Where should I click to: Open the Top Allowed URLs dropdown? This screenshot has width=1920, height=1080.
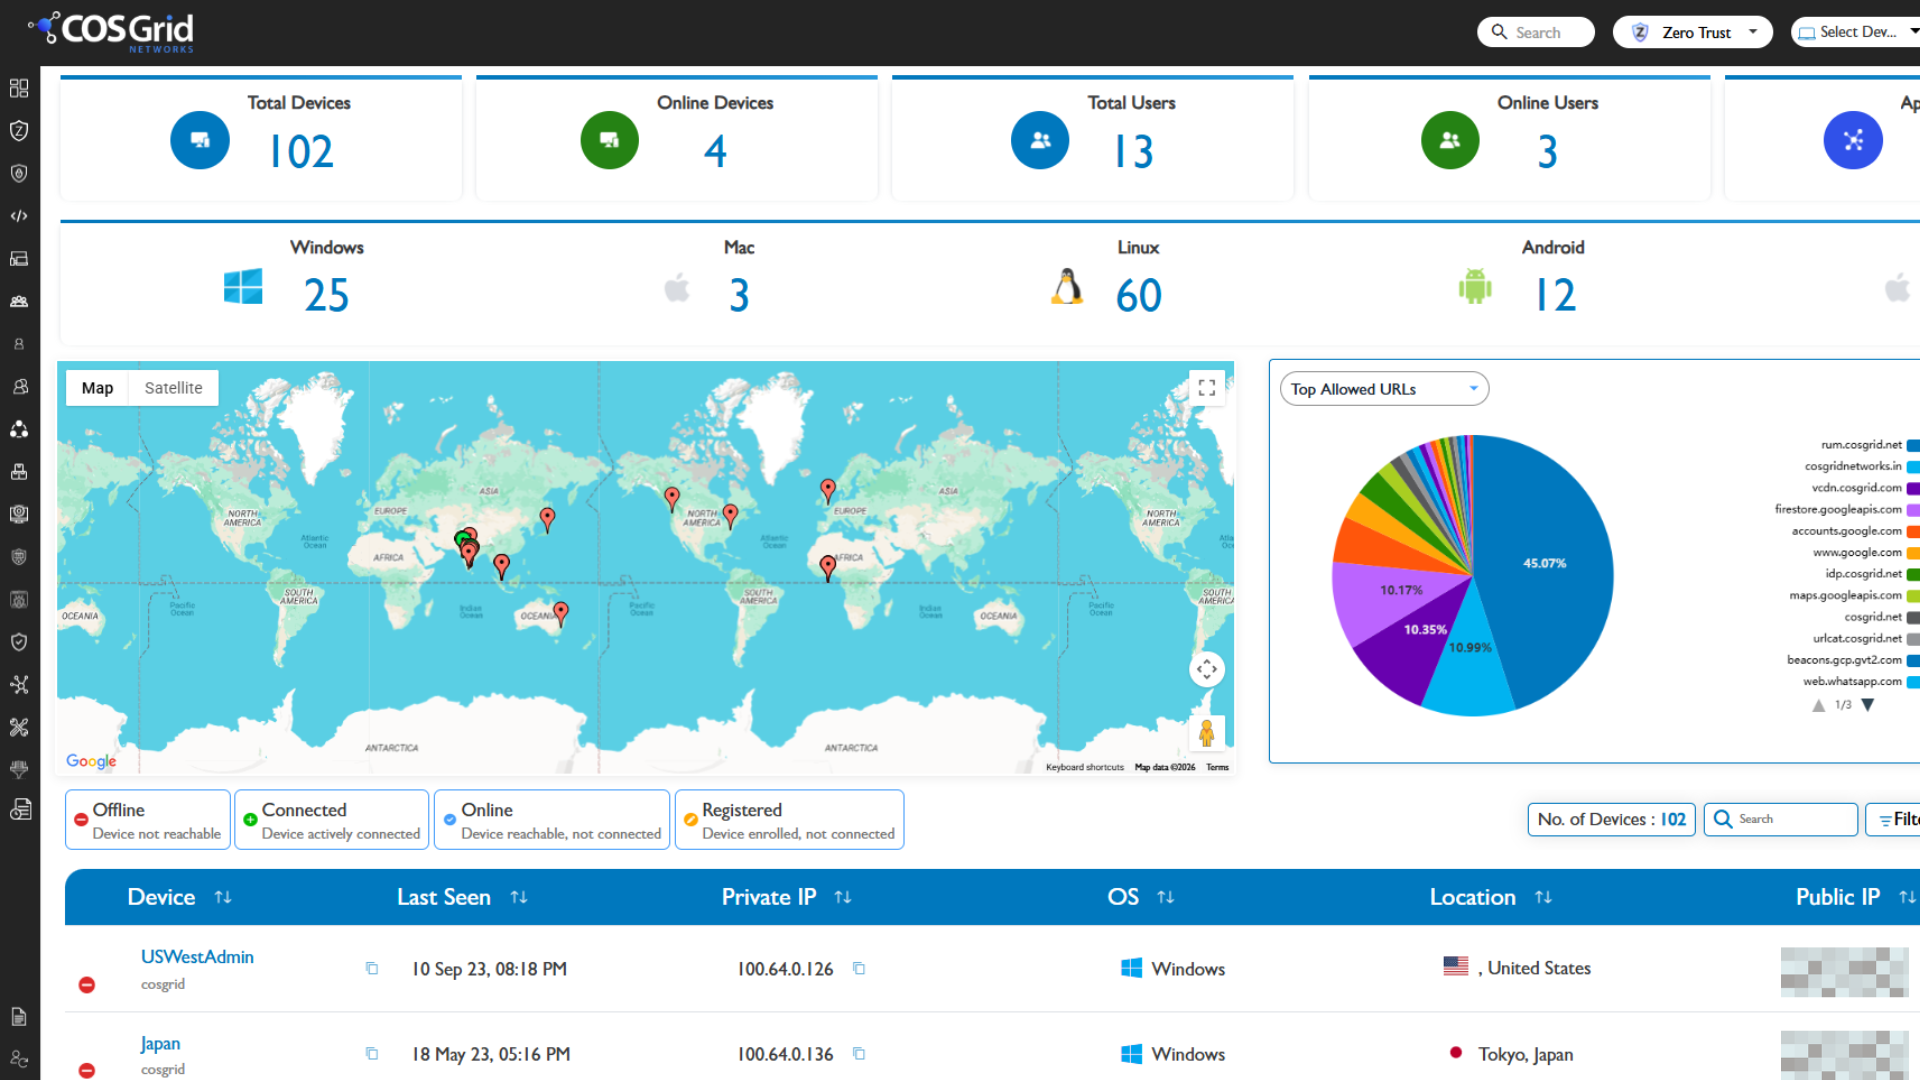tap(1384, 389)
